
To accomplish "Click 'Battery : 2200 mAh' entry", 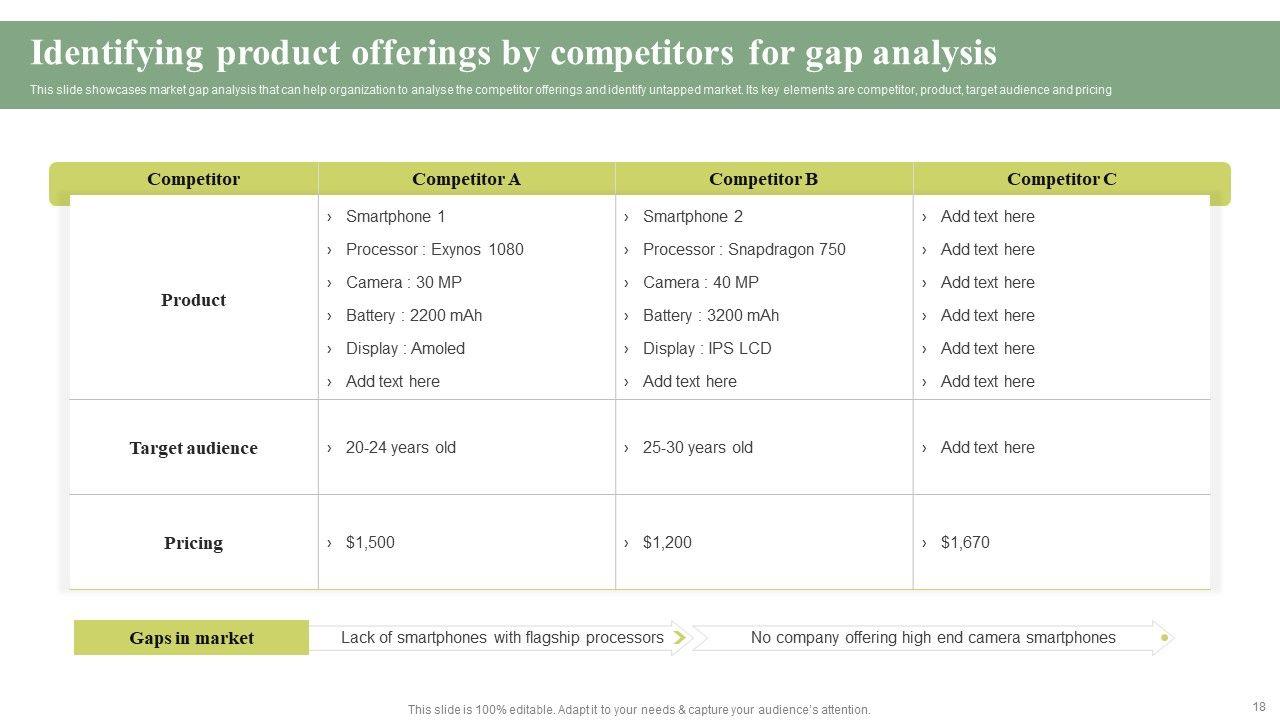I will [414, 316].
